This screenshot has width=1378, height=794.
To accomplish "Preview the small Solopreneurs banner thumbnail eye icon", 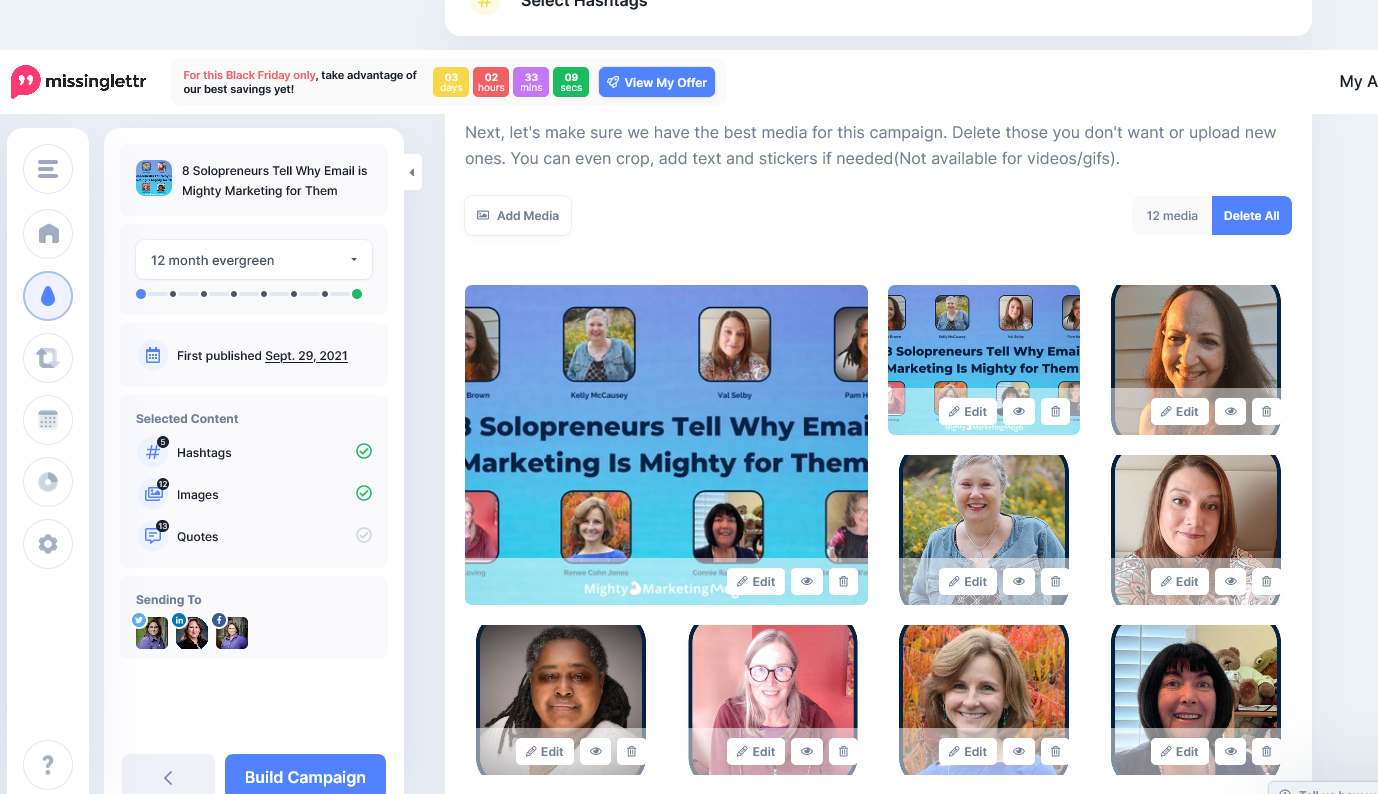I will click(x=1019, y=412).
